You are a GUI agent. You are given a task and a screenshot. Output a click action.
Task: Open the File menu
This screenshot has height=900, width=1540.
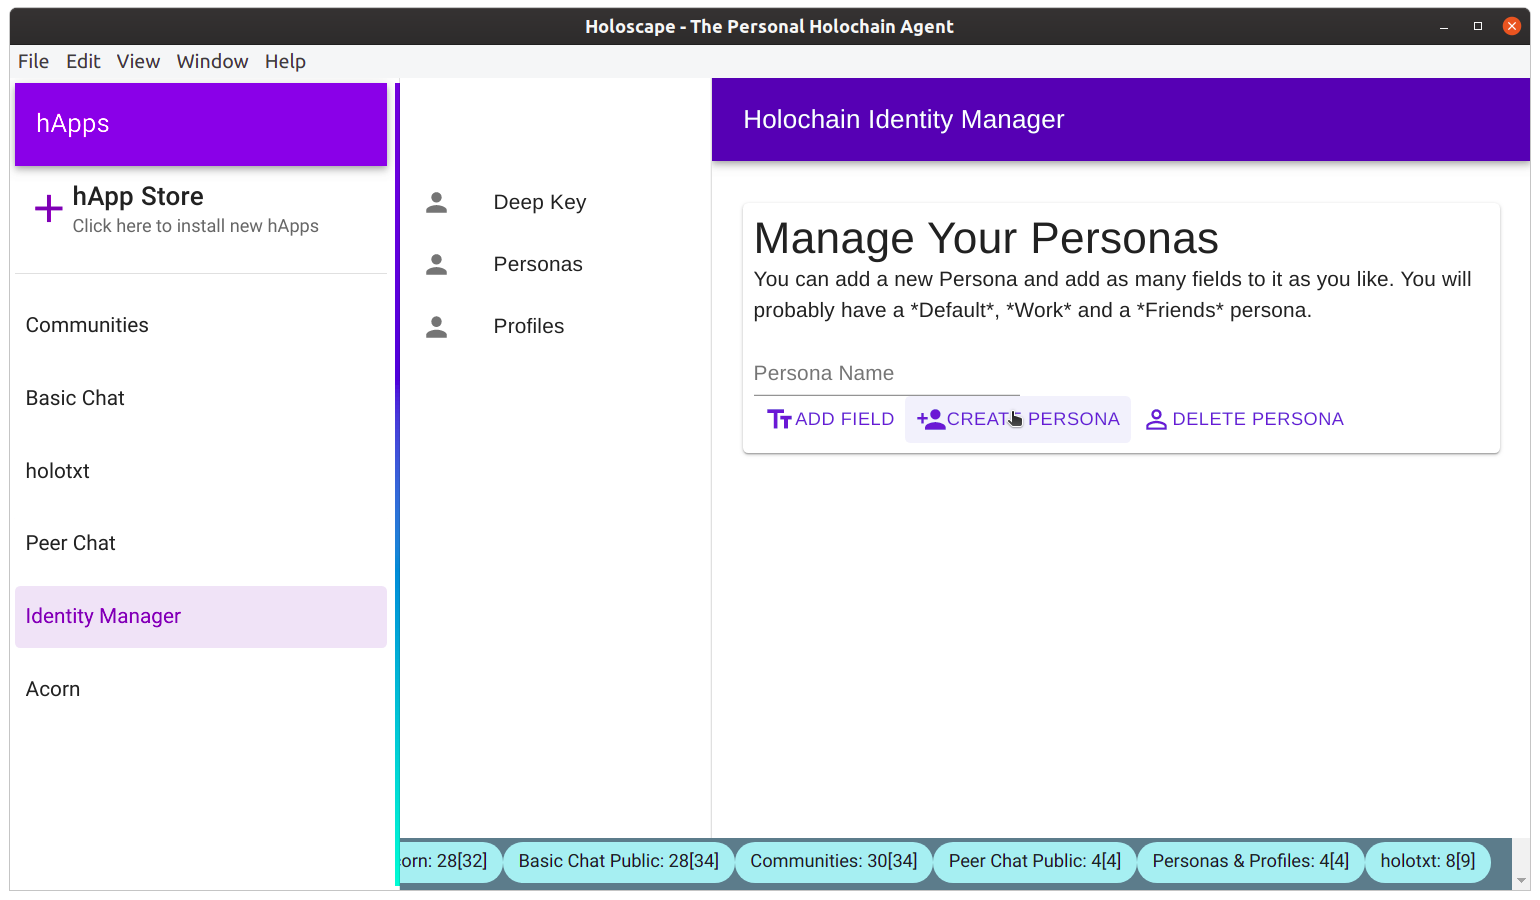tap(33, 61)
